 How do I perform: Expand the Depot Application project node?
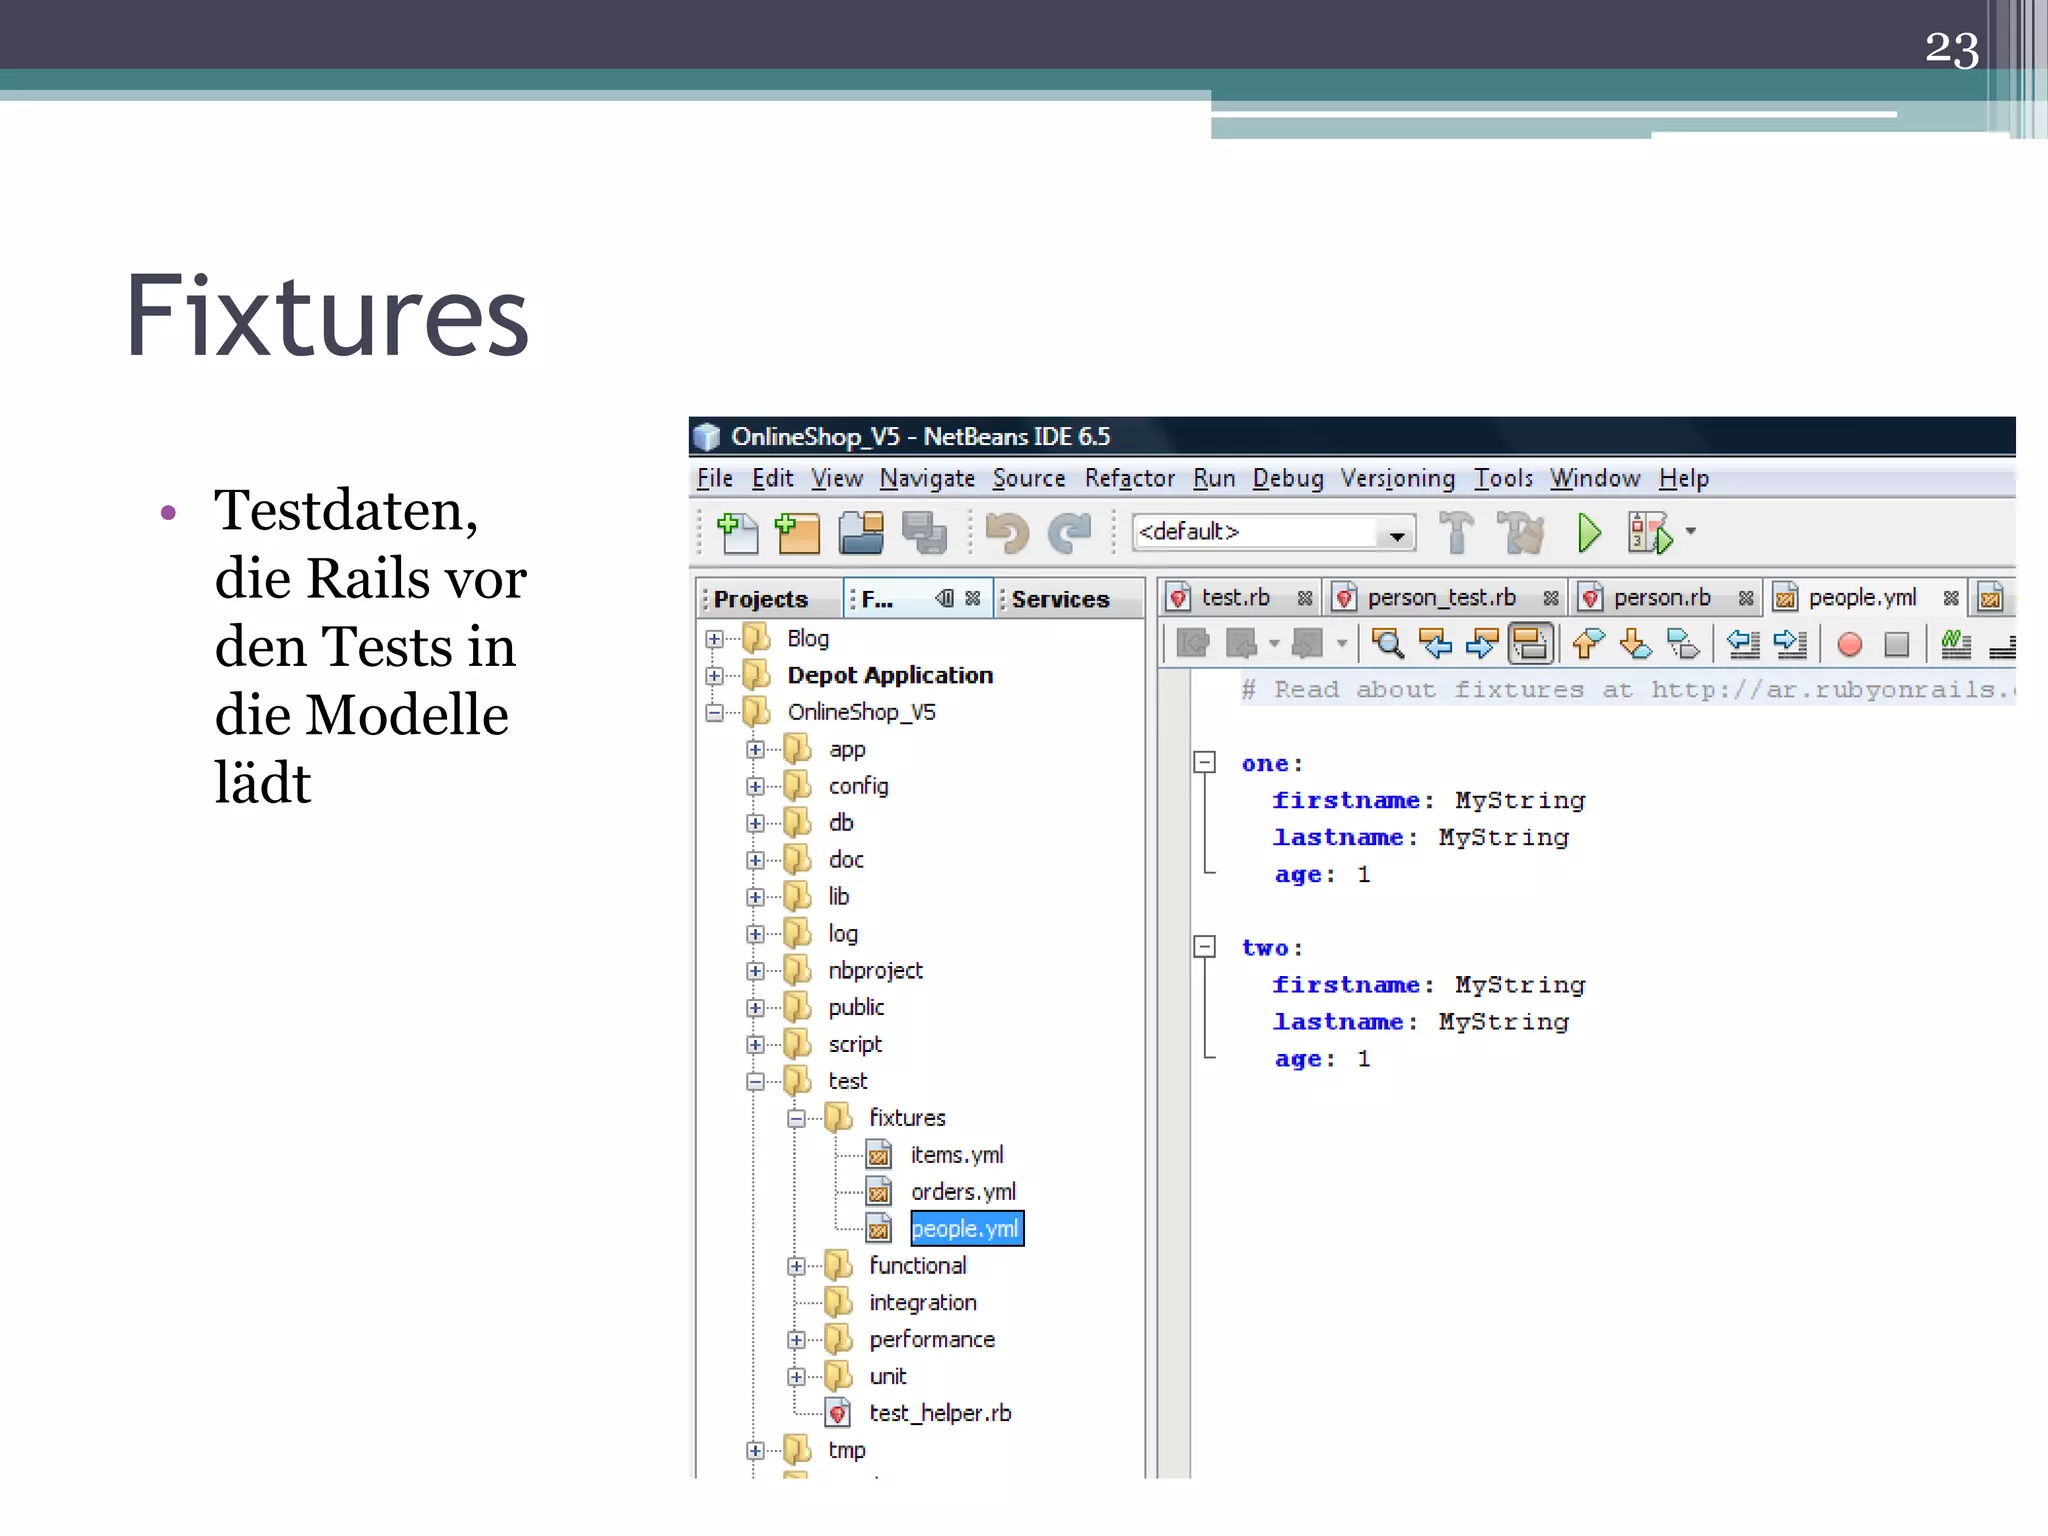click(x=714, y=676)
